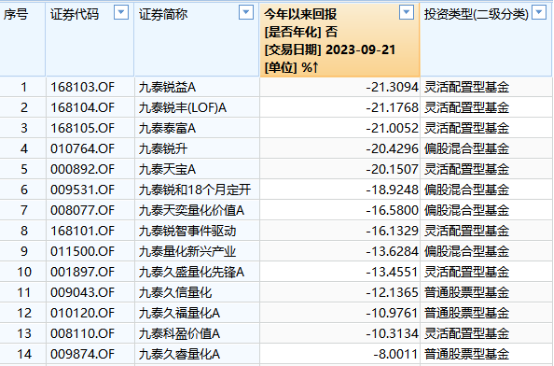554x366 pixels.
Task: Click 偏股混合型基金 in row 9
Action: point(467,252)
